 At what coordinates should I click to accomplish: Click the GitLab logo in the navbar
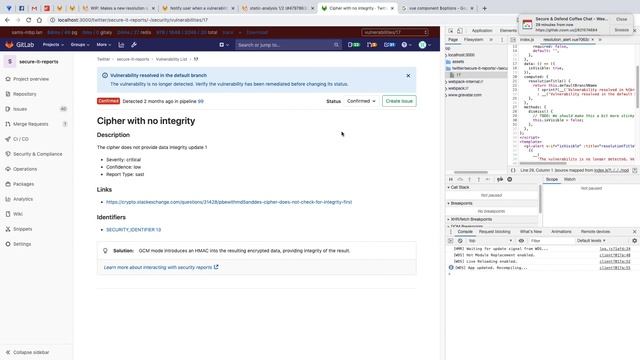[x=19, y=45]
